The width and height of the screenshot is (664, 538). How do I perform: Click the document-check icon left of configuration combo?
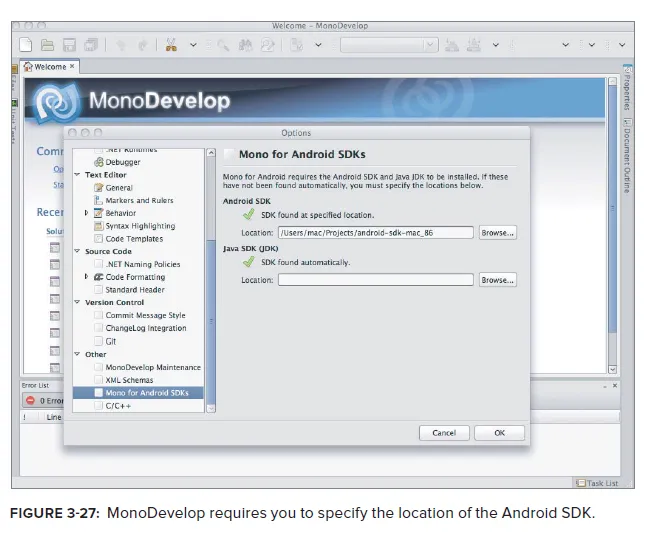pyautogui.click(x=297, y=44)
